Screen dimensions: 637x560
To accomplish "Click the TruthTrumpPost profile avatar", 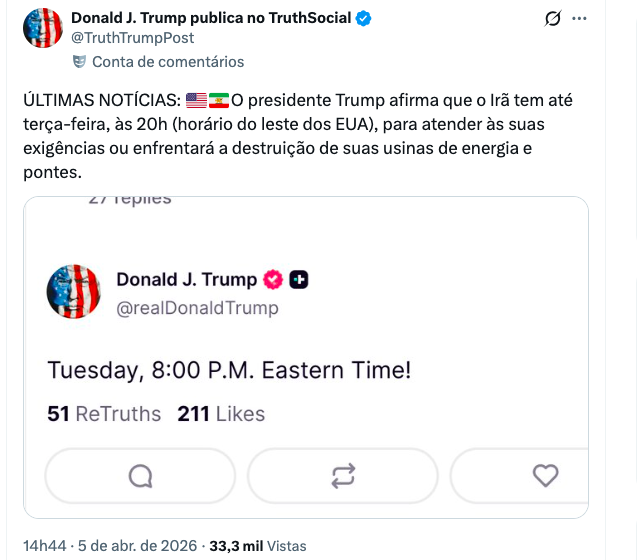I will tap(44, 28).
